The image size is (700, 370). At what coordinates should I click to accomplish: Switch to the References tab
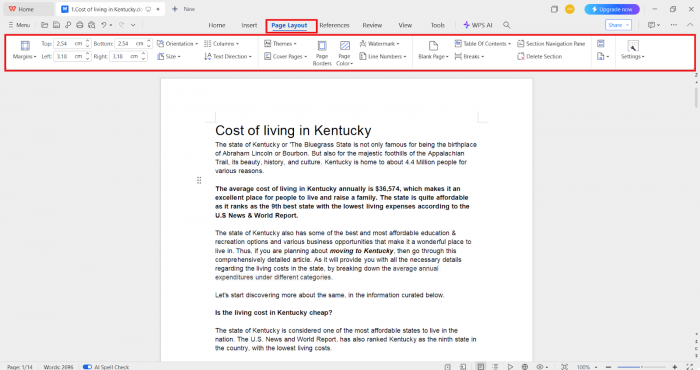click(x=334, y=25)
